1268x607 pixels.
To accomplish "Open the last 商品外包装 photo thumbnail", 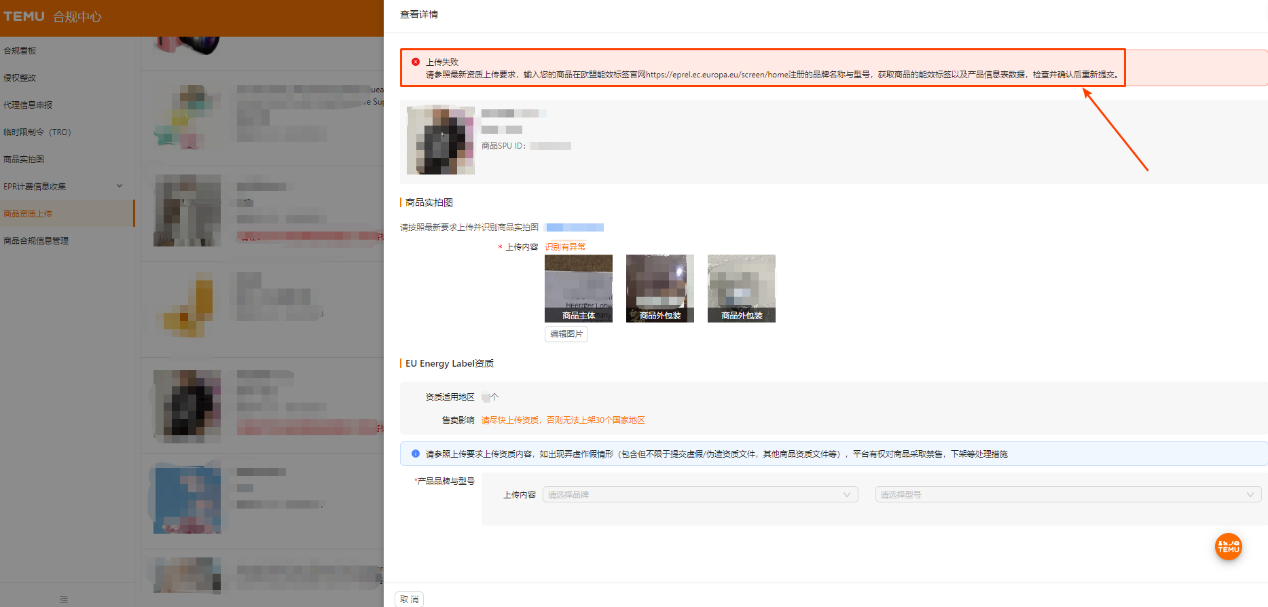I will pyautogui.click(x=741, y=288).
